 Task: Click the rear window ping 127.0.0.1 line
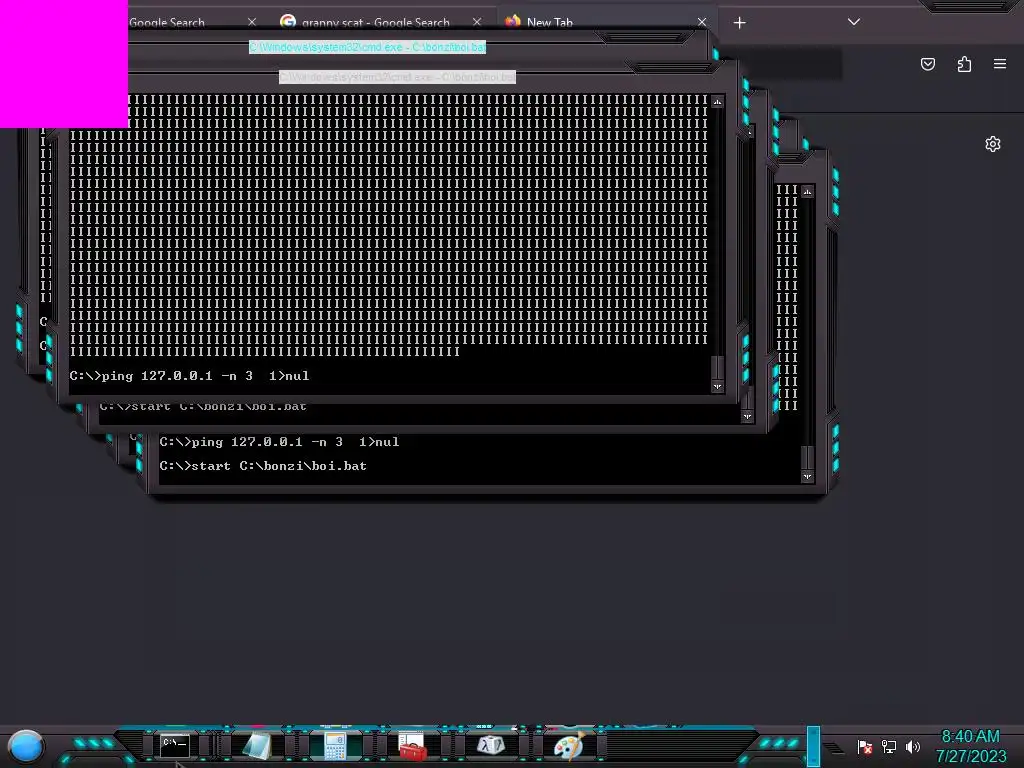(280, 442)
